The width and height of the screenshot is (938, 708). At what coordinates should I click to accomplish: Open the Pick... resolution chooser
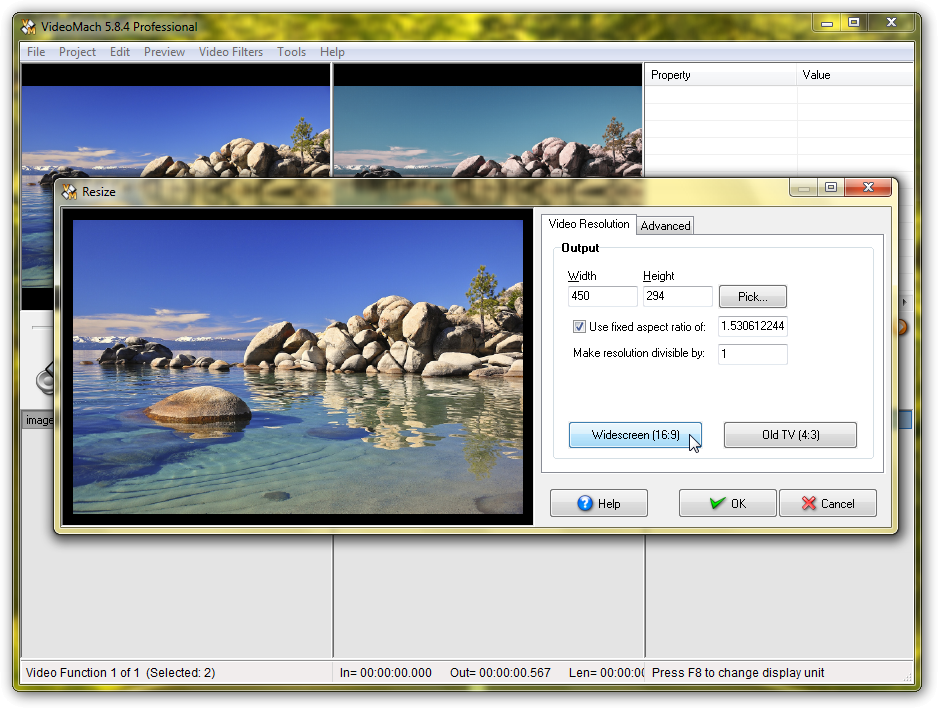tap(752, 296)
